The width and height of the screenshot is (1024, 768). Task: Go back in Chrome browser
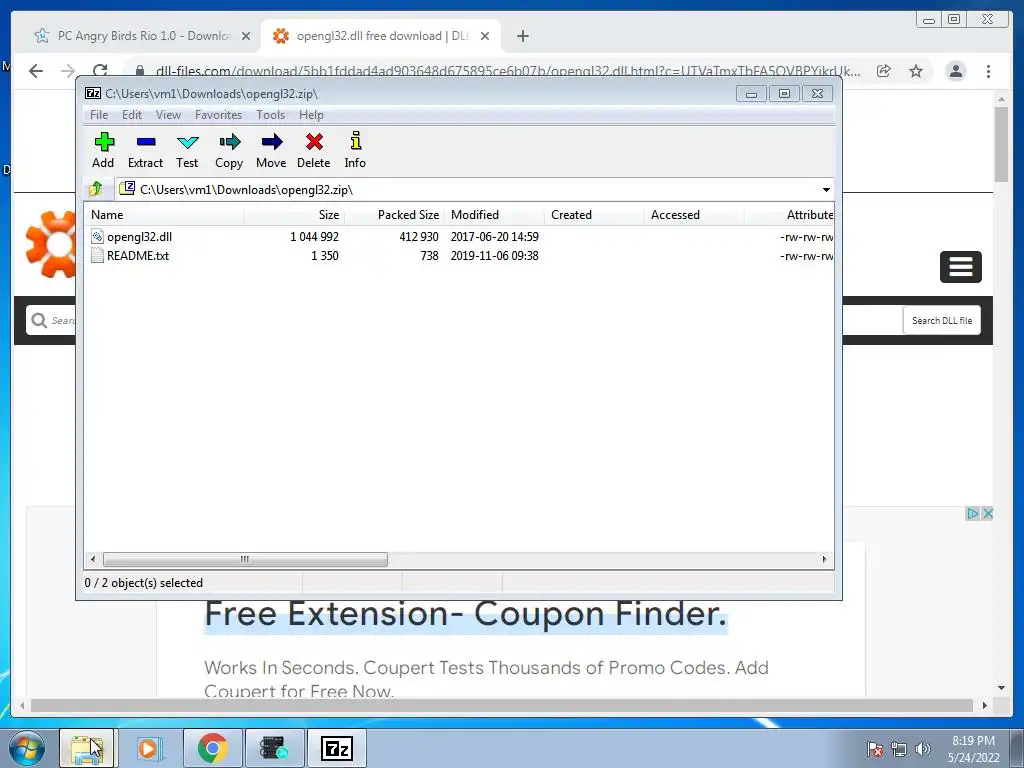[36, 71]
